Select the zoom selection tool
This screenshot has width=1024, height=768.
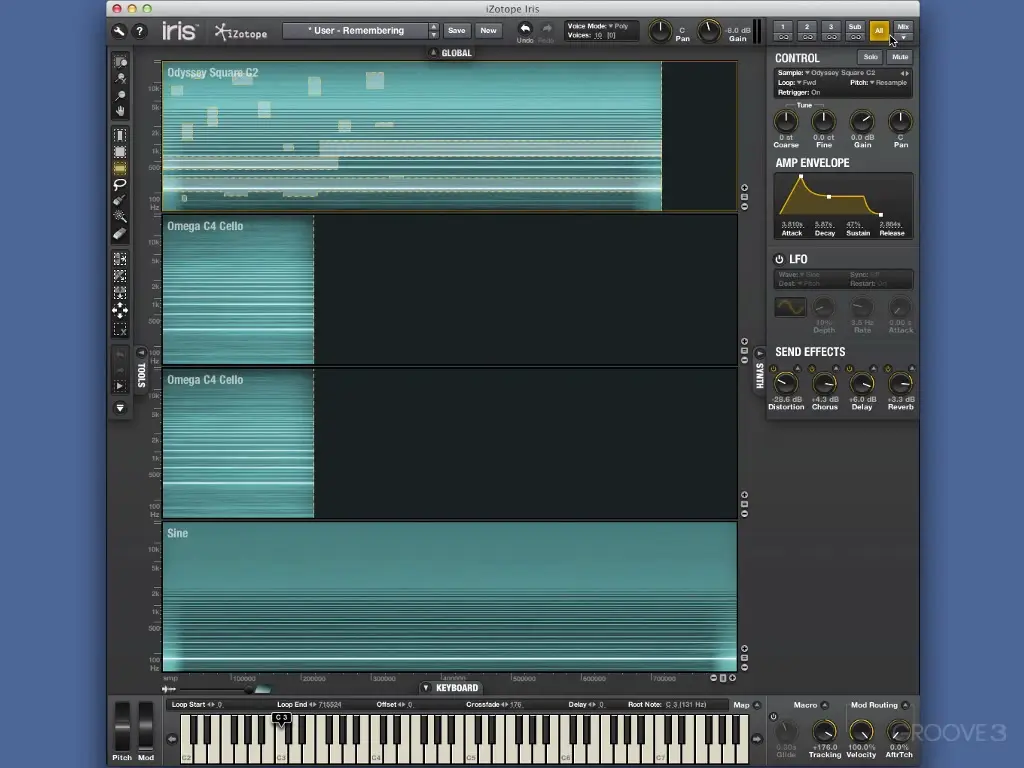click(x=120, y=62)
